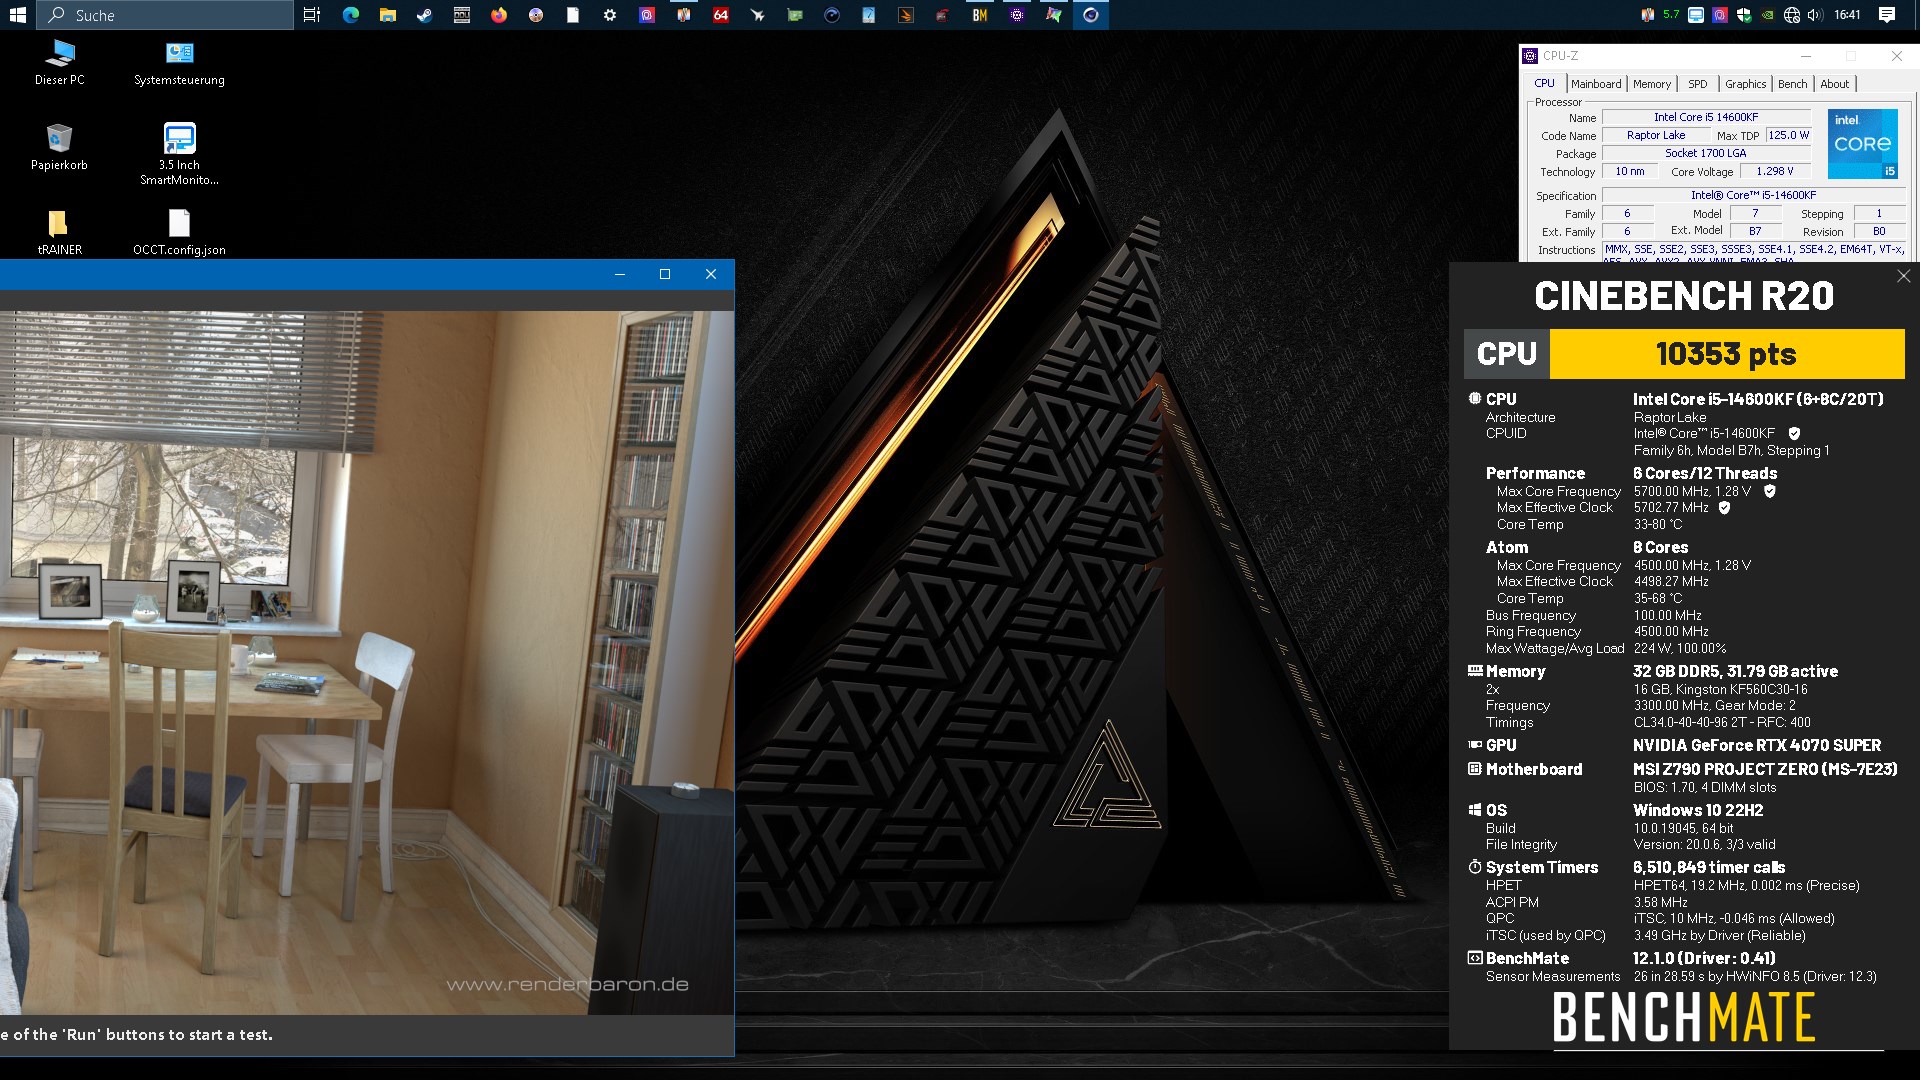Open network status tray icon
The height and width of the screenshot is (1080, 1920).
(x=1792, y=15)
